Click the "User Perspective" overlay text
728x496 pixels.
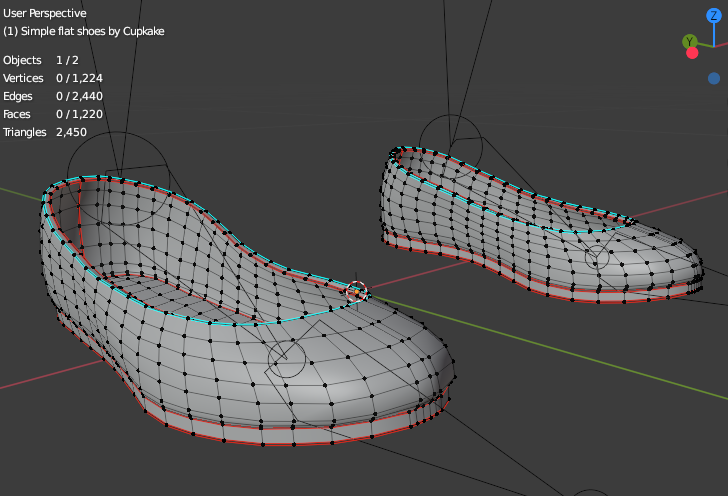pyautogui.click(x=45, y=13)
